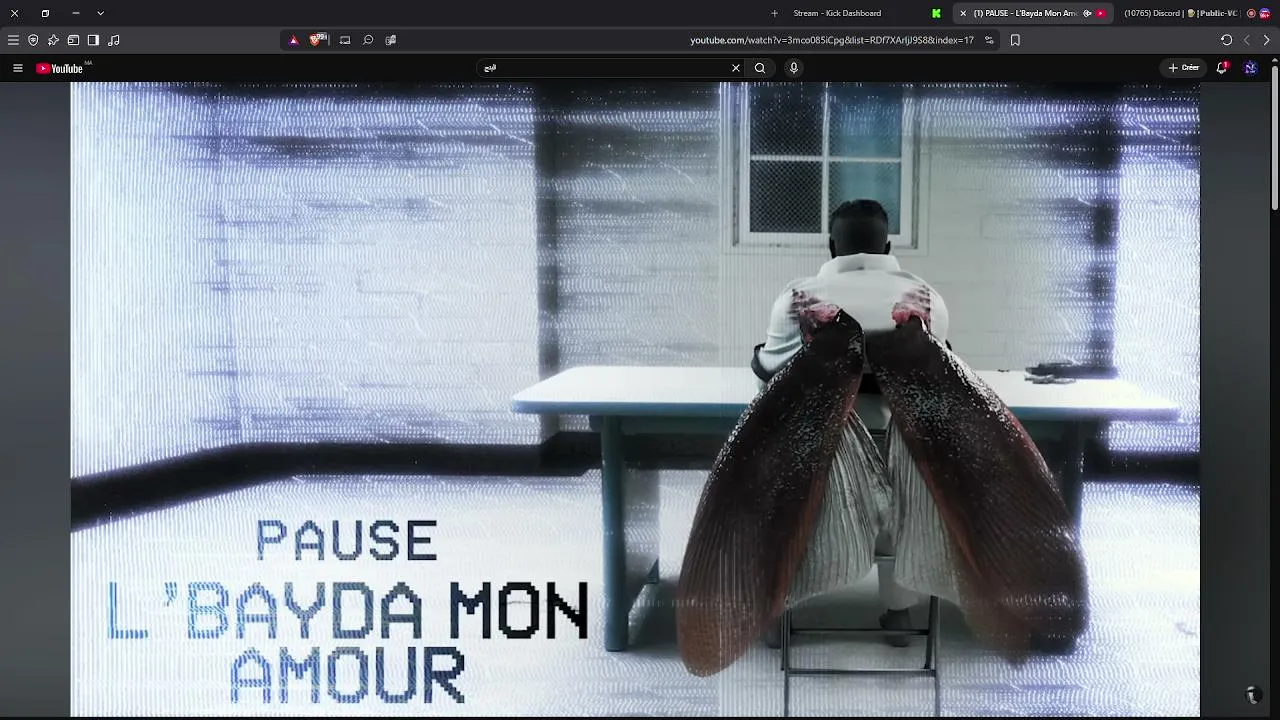Image resolution: width=1280 pixels, height=720 pixels.
Task: Go forward with the browser forward arrow
Action: [1266, 40]
